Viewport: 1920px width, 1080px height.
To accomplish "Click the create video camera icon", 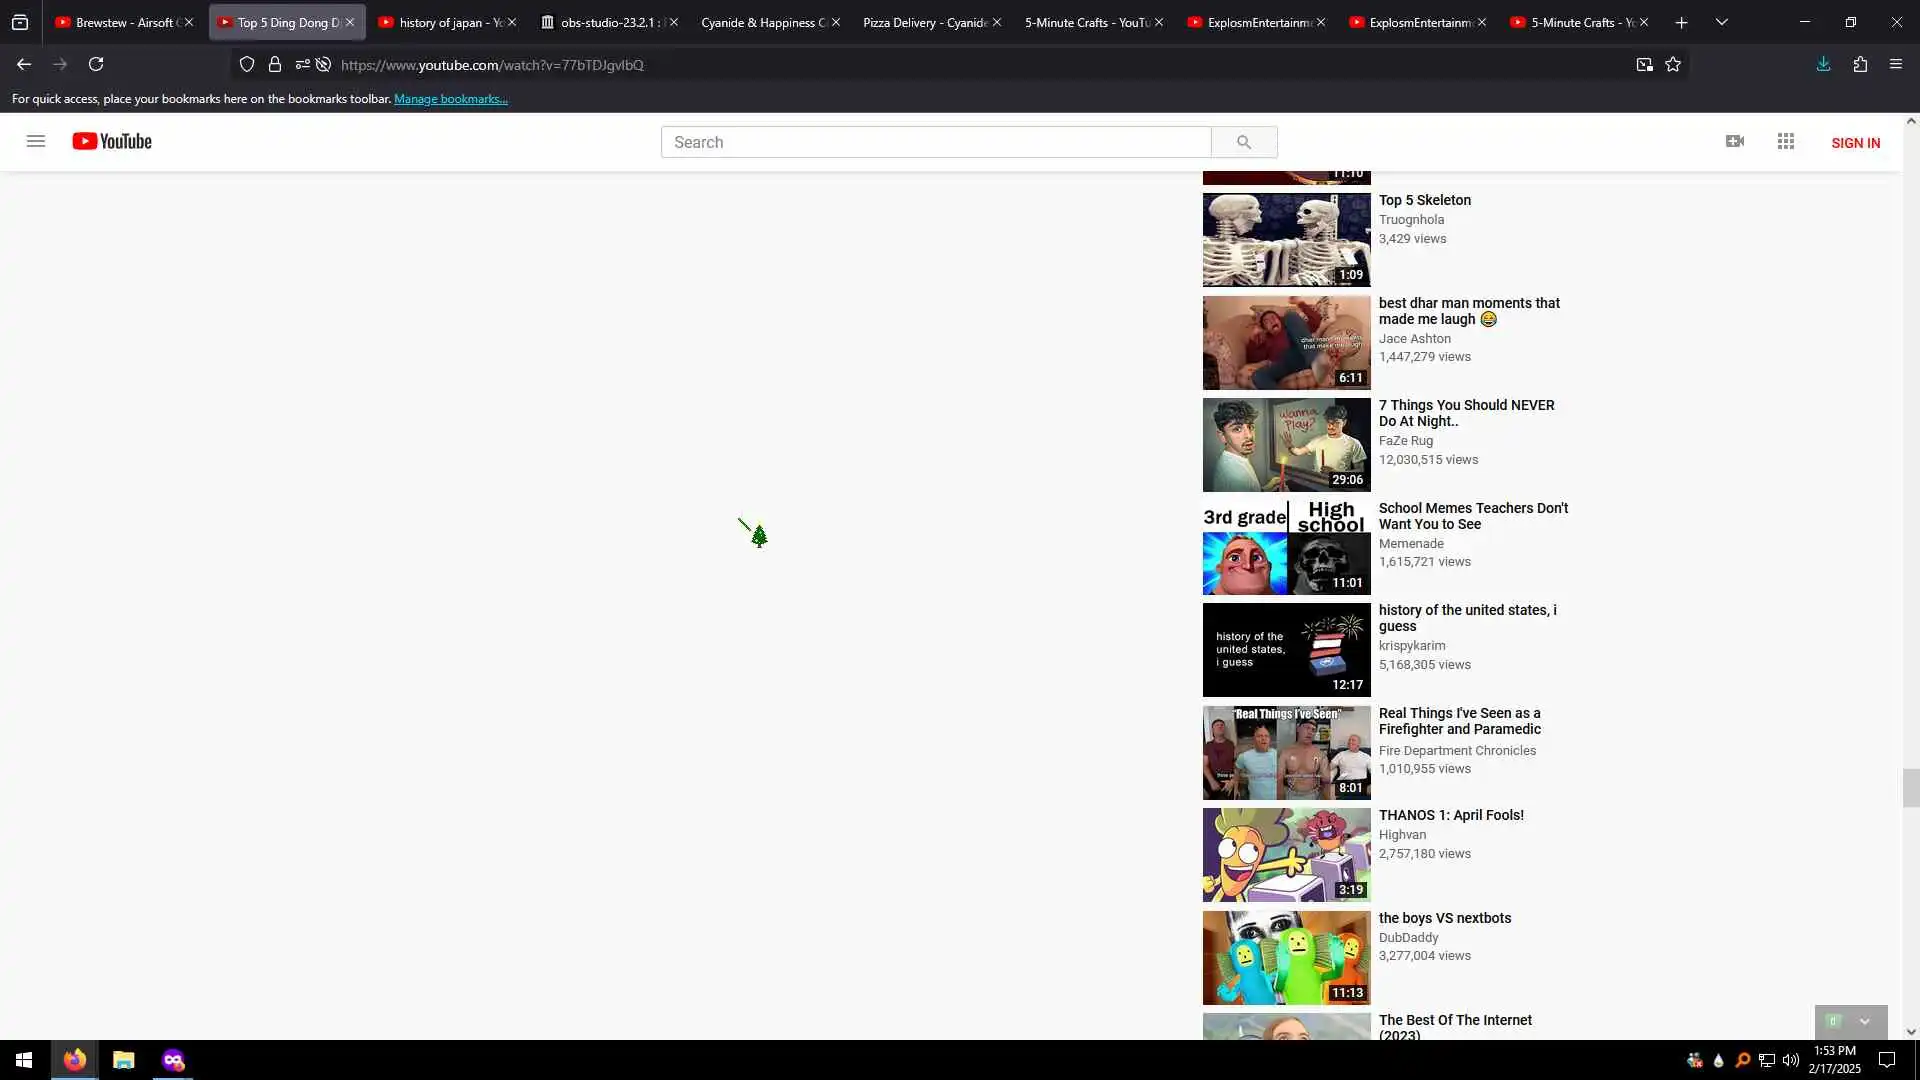I will coord(1735,141).
